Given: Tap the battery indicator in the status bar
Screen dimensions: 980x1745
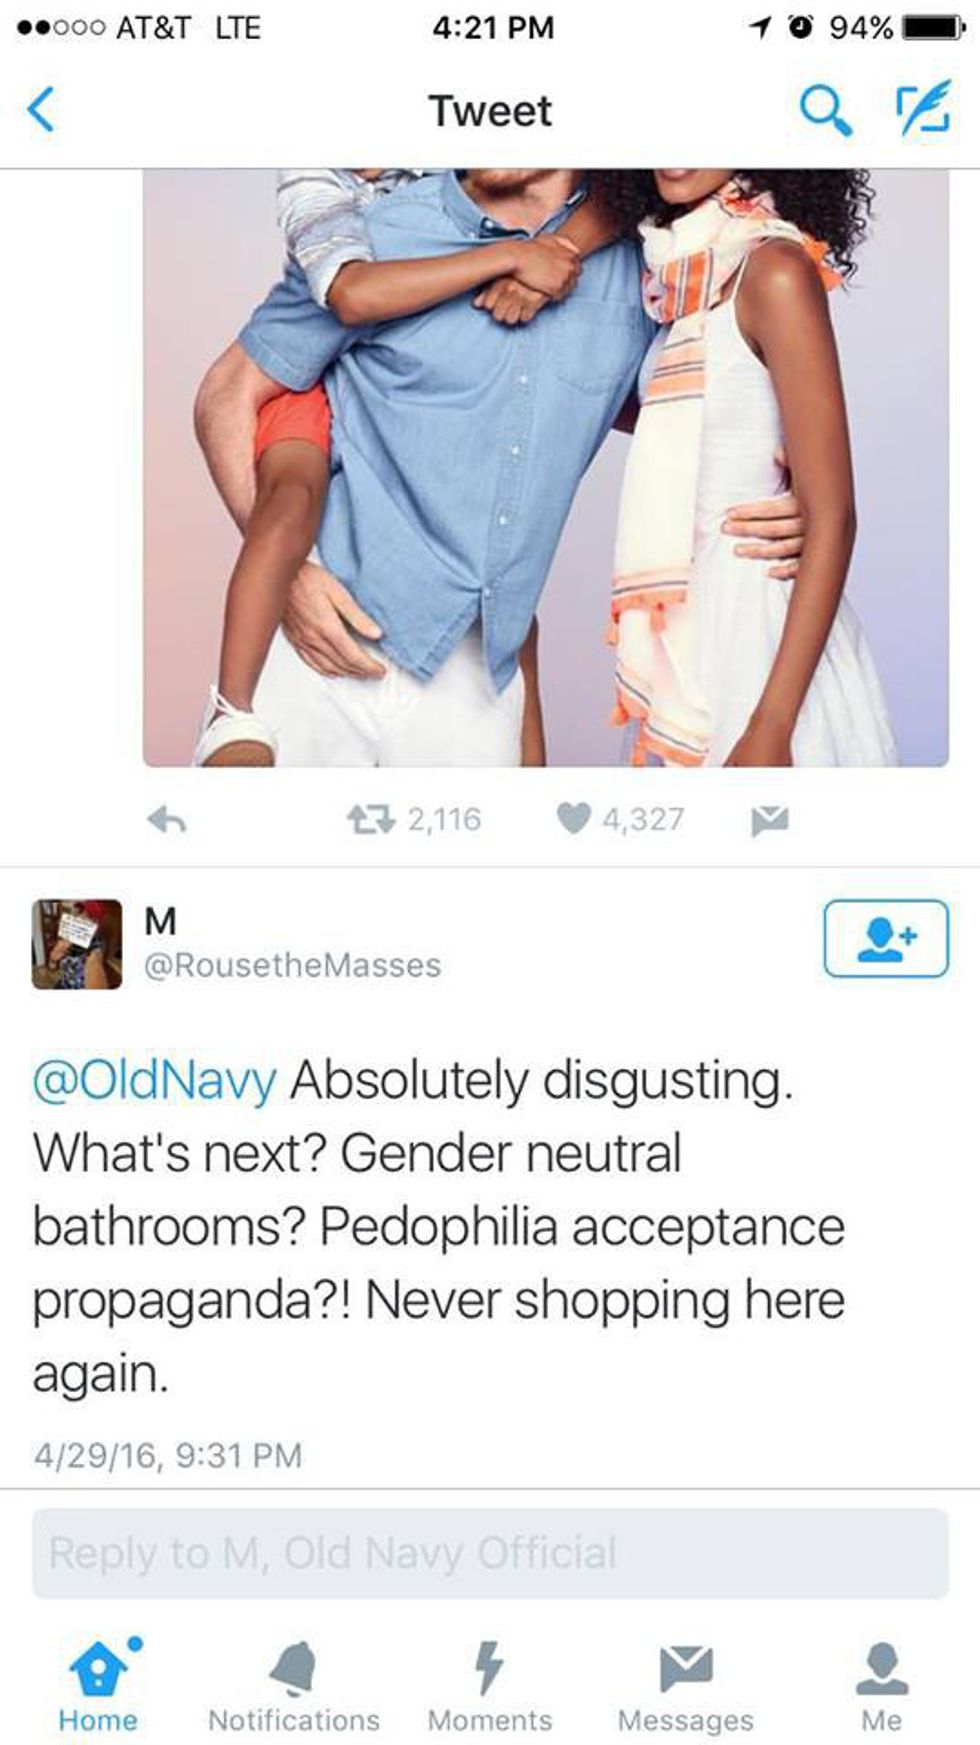Looking at the screenshot, I should click(x=933, y=28).
